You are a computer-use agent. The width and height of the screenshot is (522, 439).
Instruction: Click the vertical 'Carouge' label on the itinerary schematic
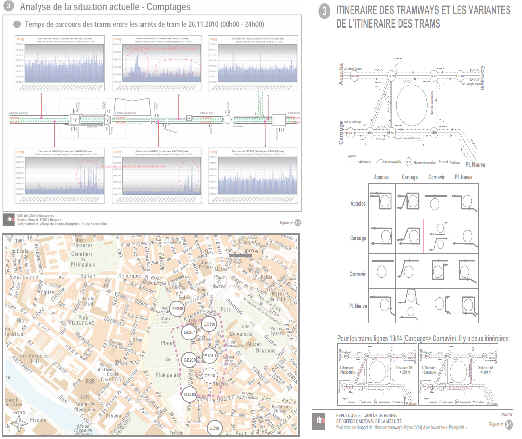[341, 133]
